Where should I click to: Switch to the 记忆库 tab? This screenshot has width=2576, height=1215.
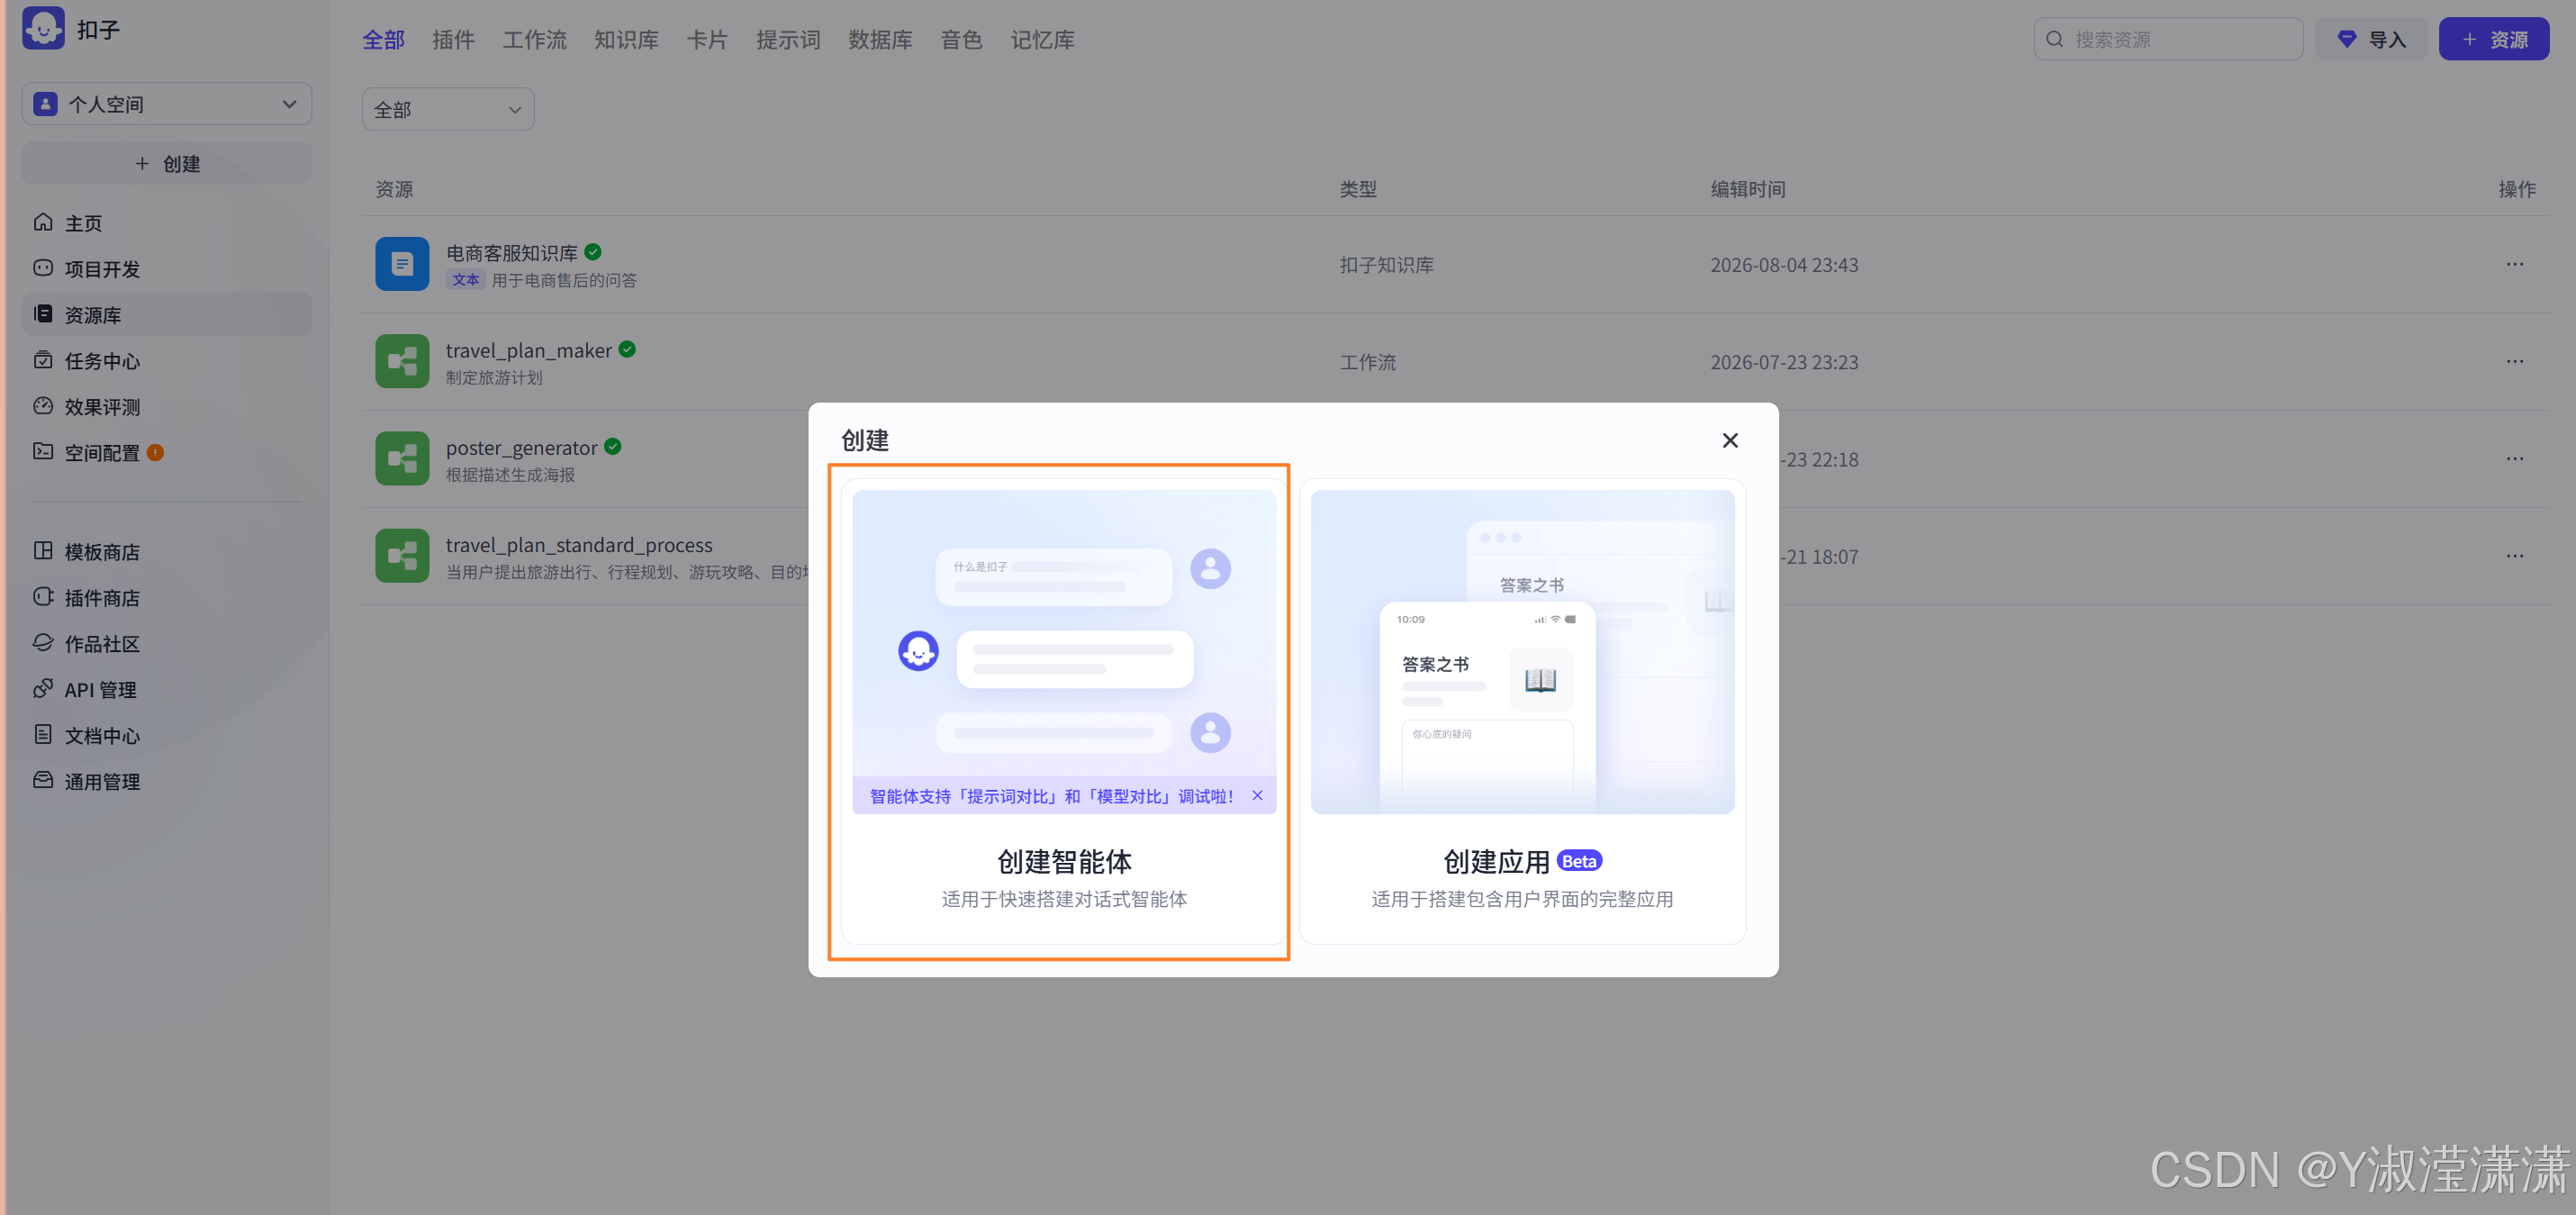click(1042, 40)
